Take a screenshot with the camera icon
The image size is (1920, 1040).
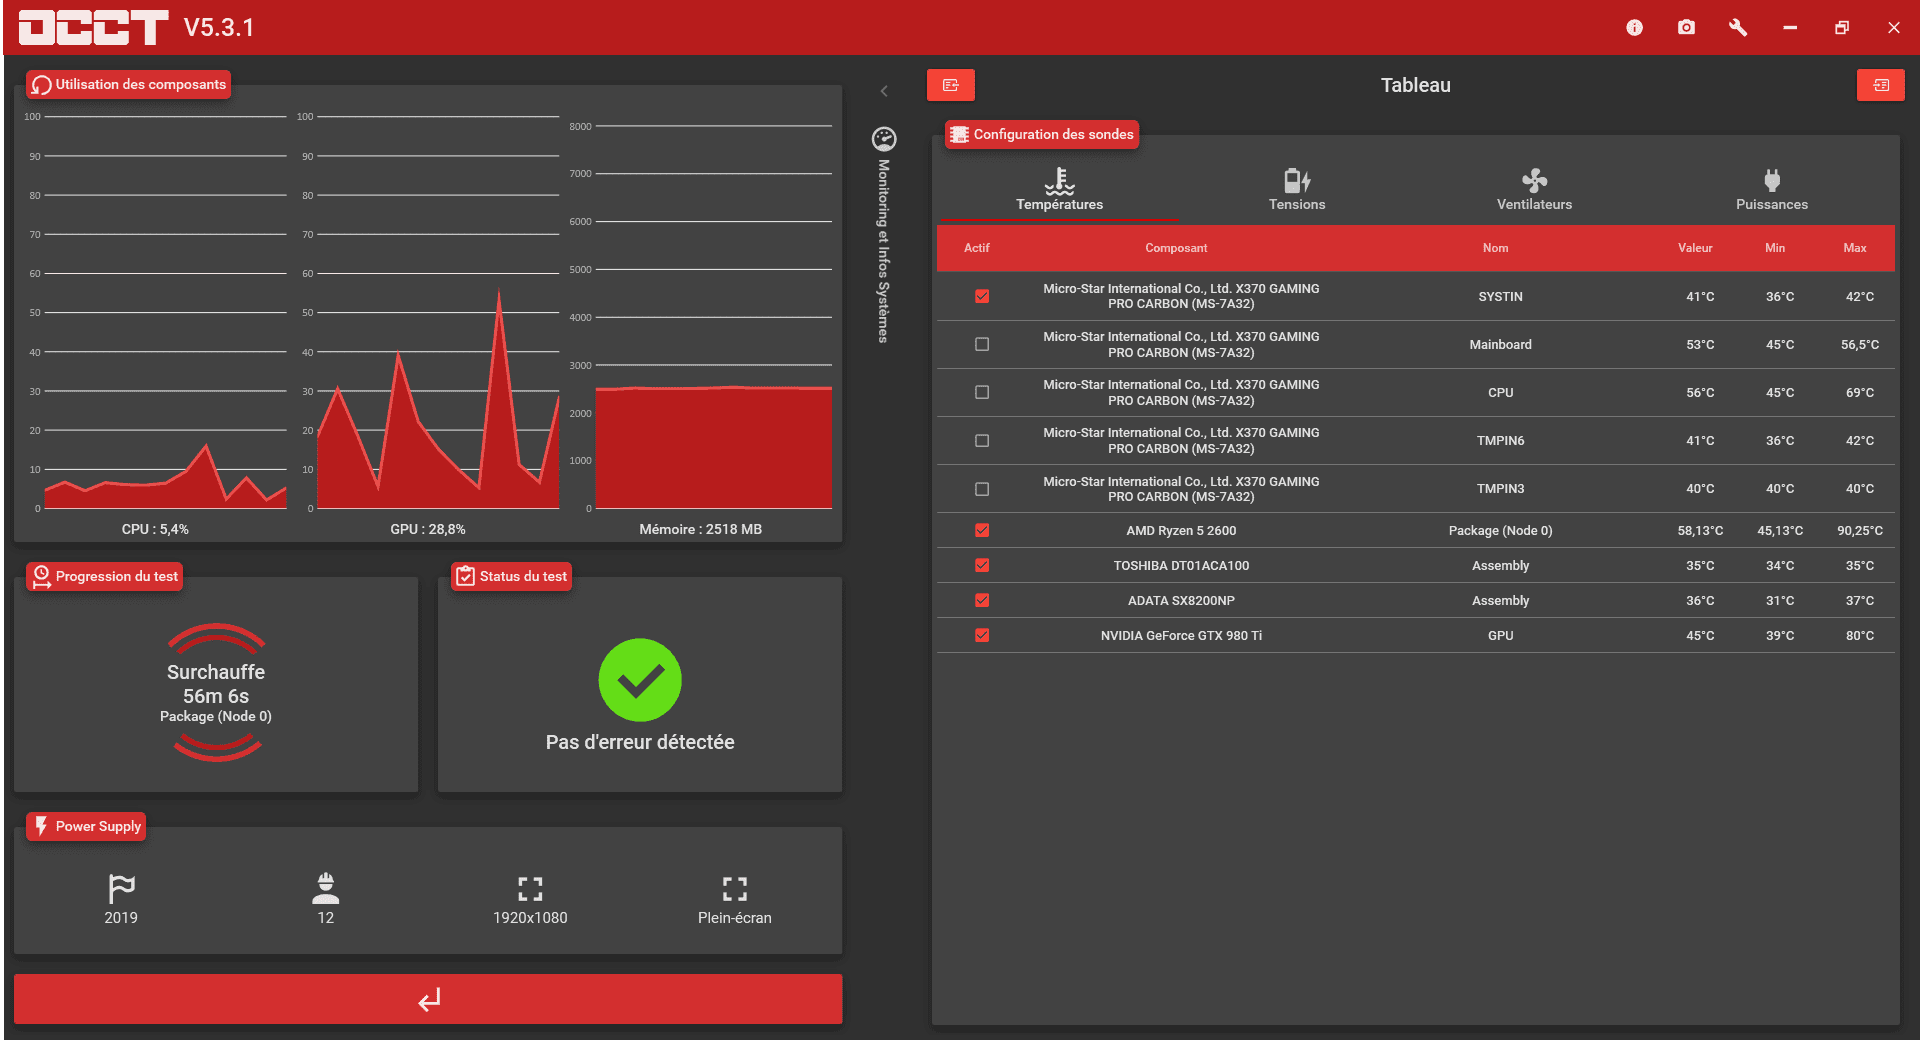coord(1686,28)
